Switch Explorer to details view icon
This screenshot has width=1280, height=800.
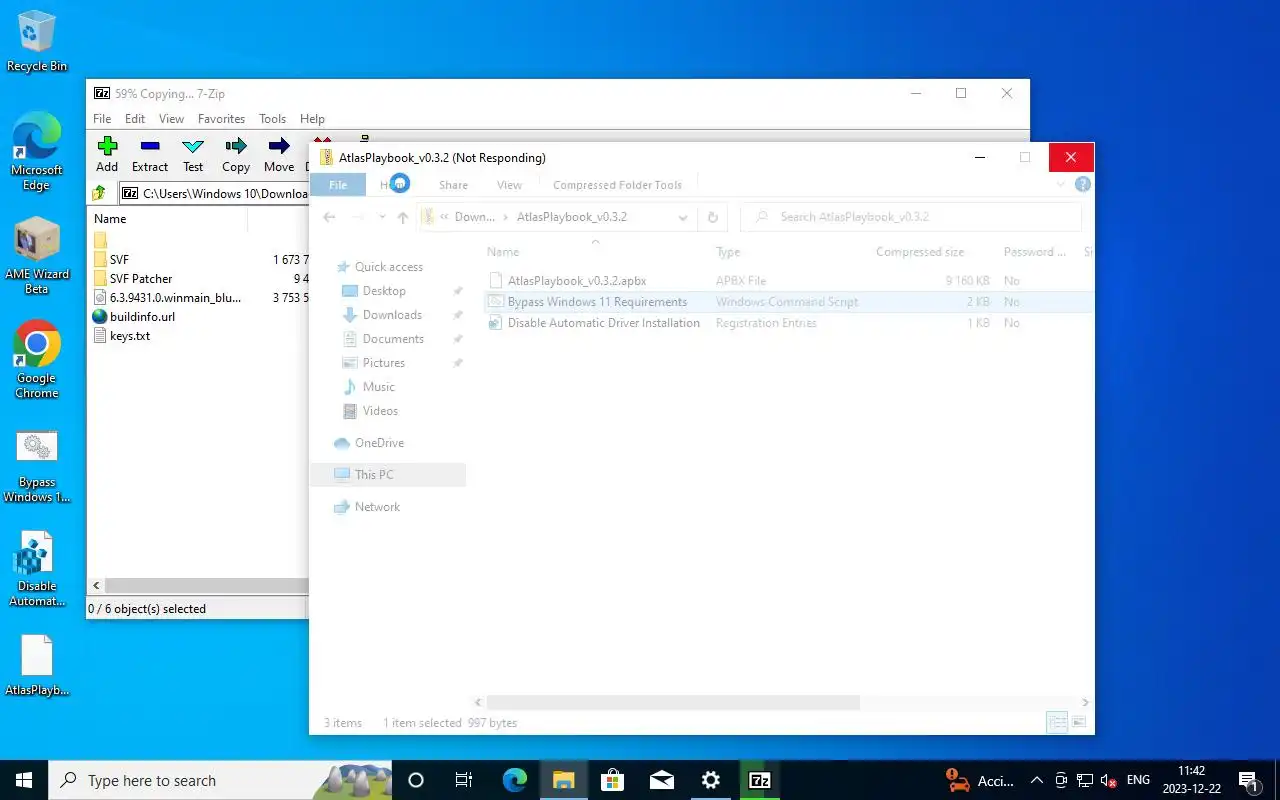click(1056, 722)
